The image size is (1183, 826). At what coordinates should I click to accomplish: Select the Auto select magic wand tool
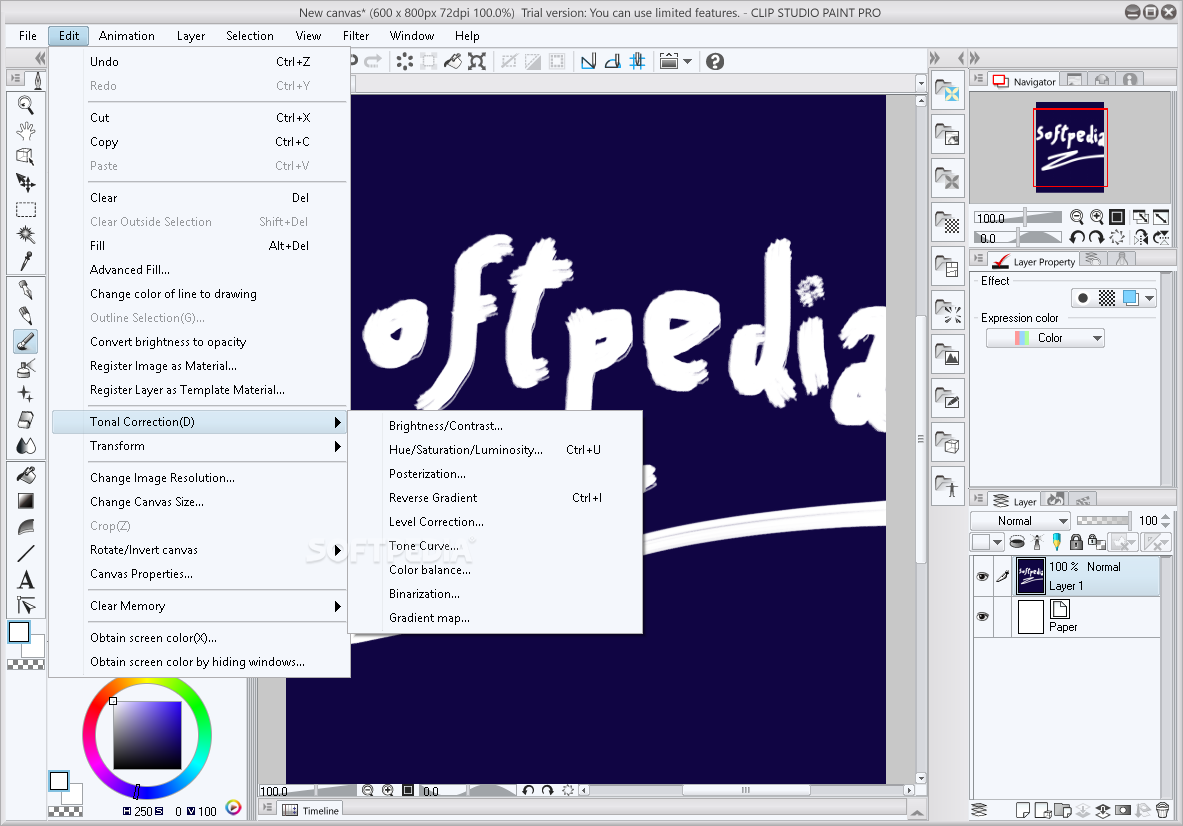click(x=26, y=235)
